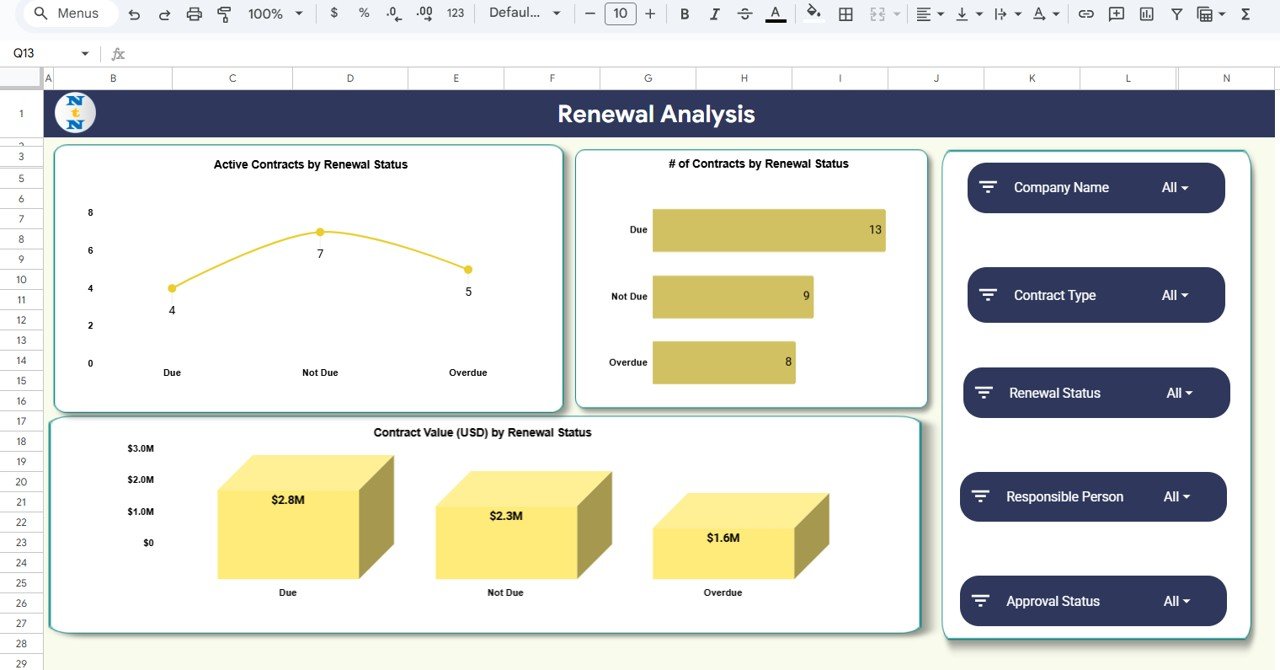Undo the last change
The image size is (1280, 670).
tap(135, 14)
